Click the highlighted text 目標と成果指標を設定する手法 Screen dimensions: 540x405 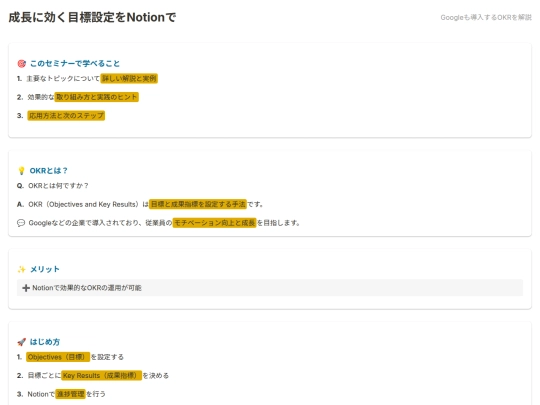pyautogui.click(x=198, y=204)
